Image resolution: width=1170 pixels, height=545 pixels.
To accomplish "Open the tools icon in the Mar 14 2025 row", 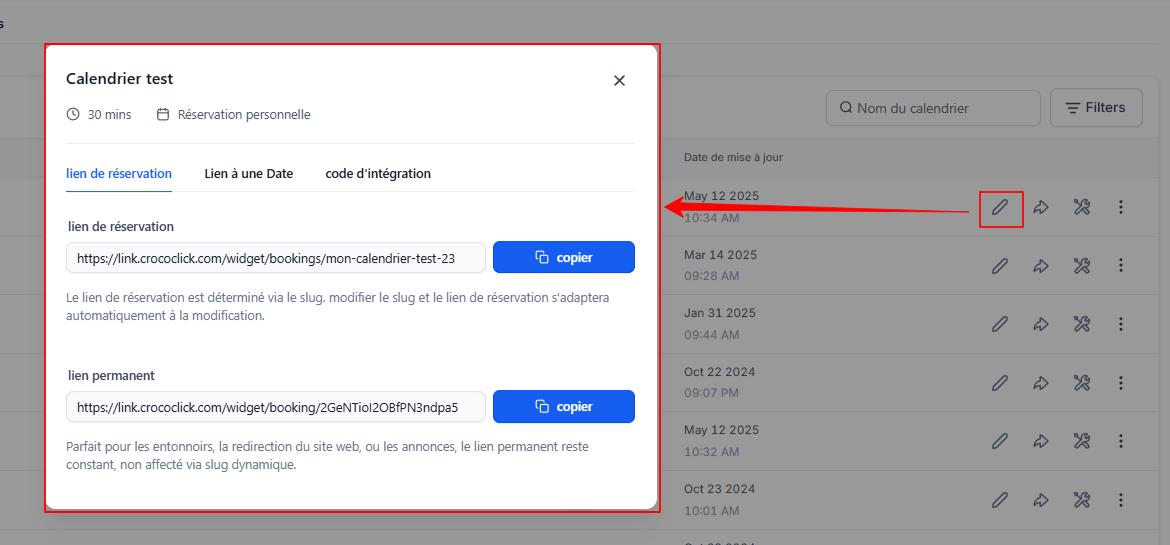I will point(1082,266).
